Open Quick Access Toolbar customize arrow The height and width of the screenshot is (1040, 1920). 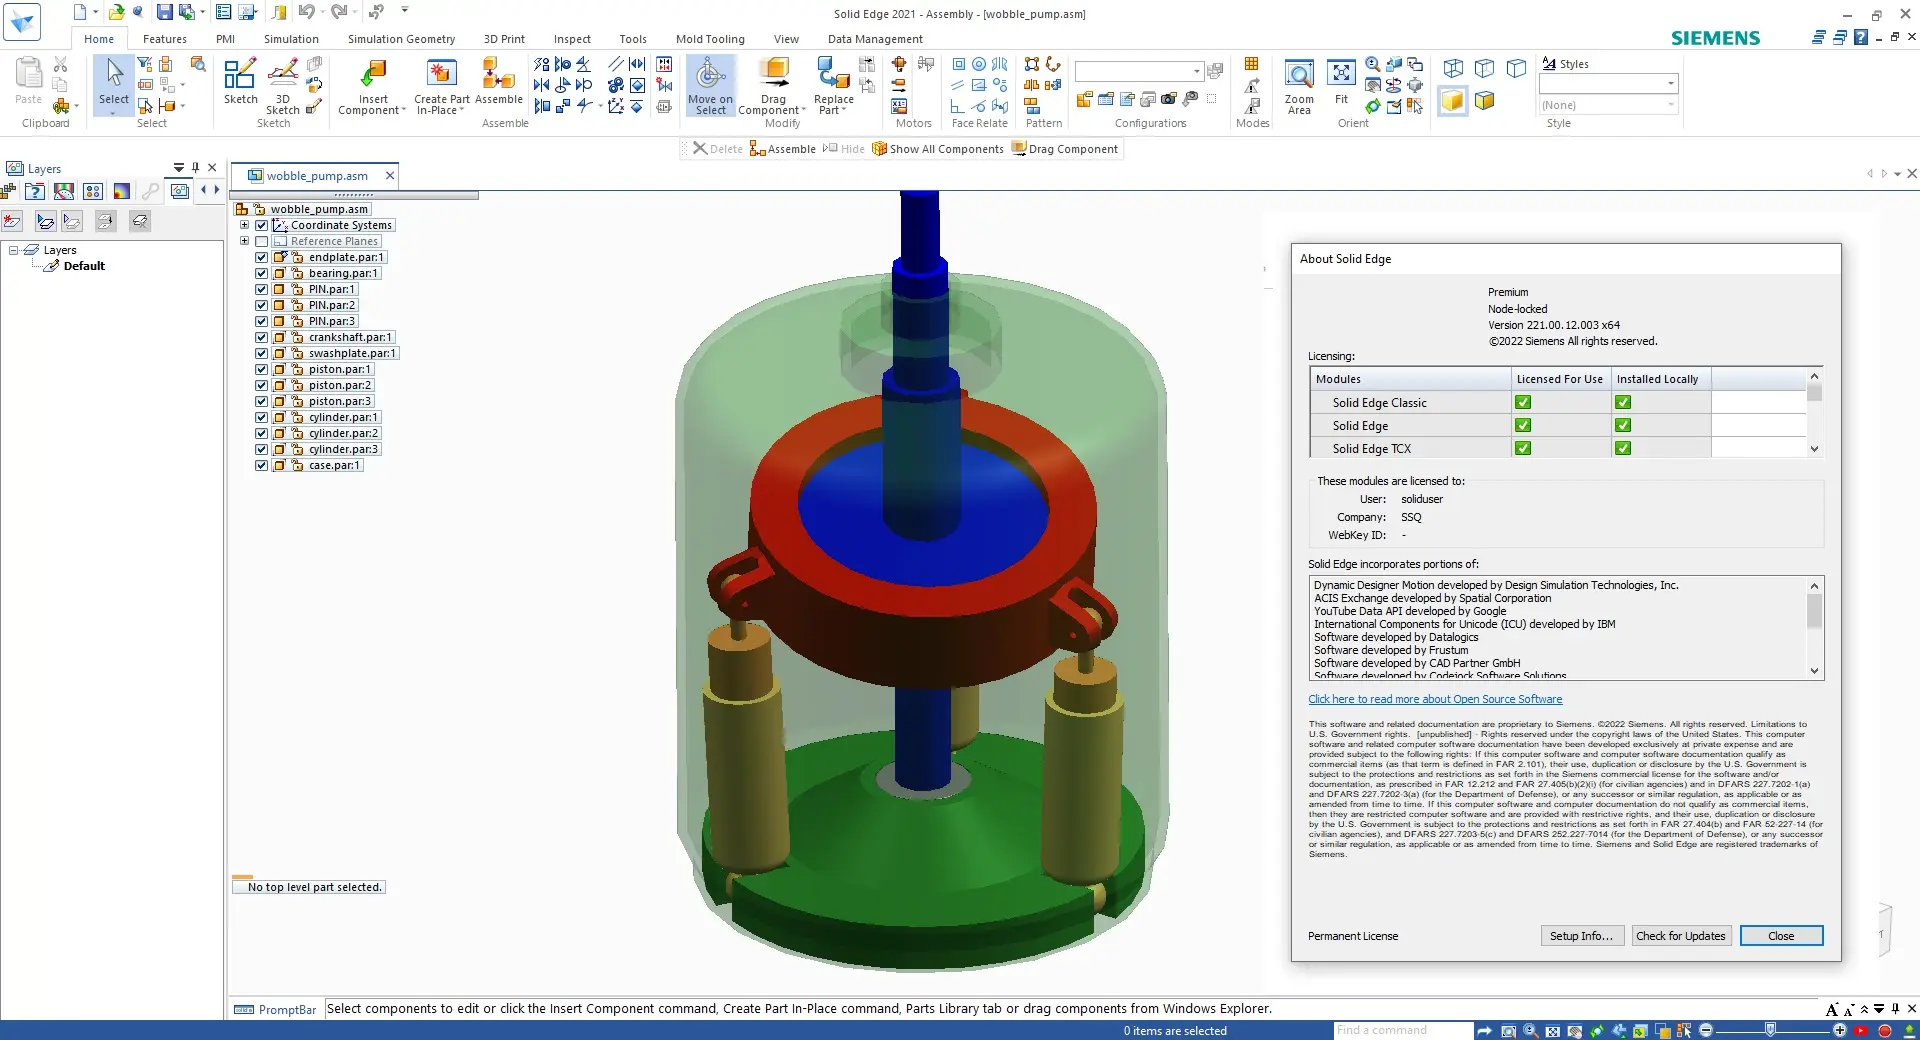click(405, 10)
